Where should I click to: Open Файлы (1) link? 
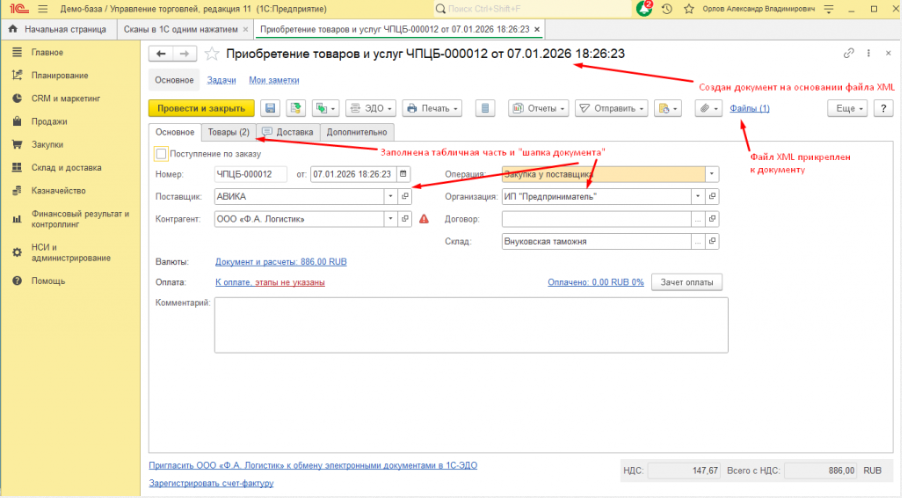coord(750,108)
